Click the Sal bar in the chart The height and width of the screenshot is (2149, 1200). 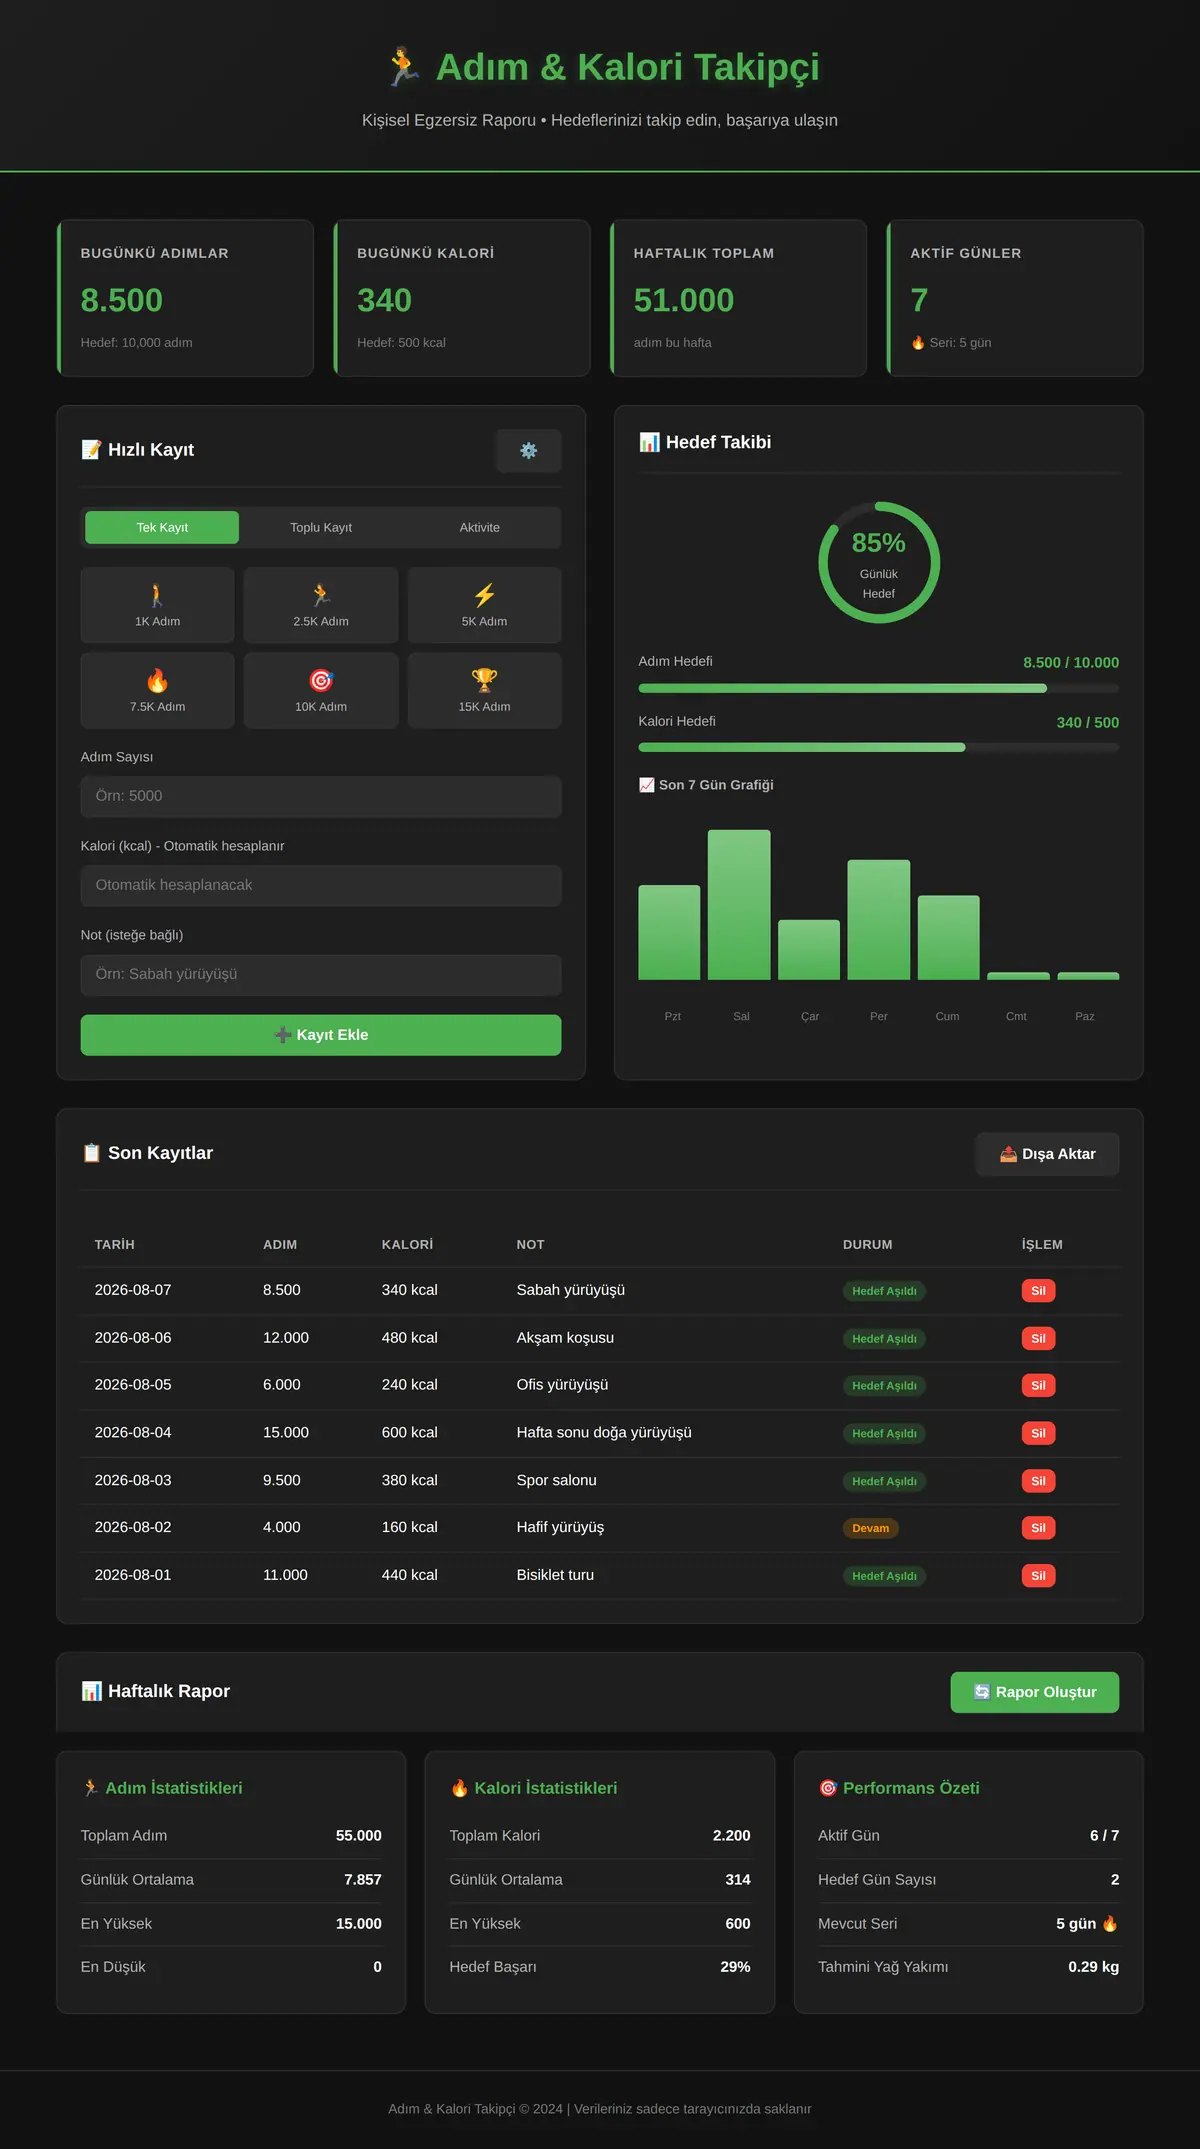click(x=739, y=904)
